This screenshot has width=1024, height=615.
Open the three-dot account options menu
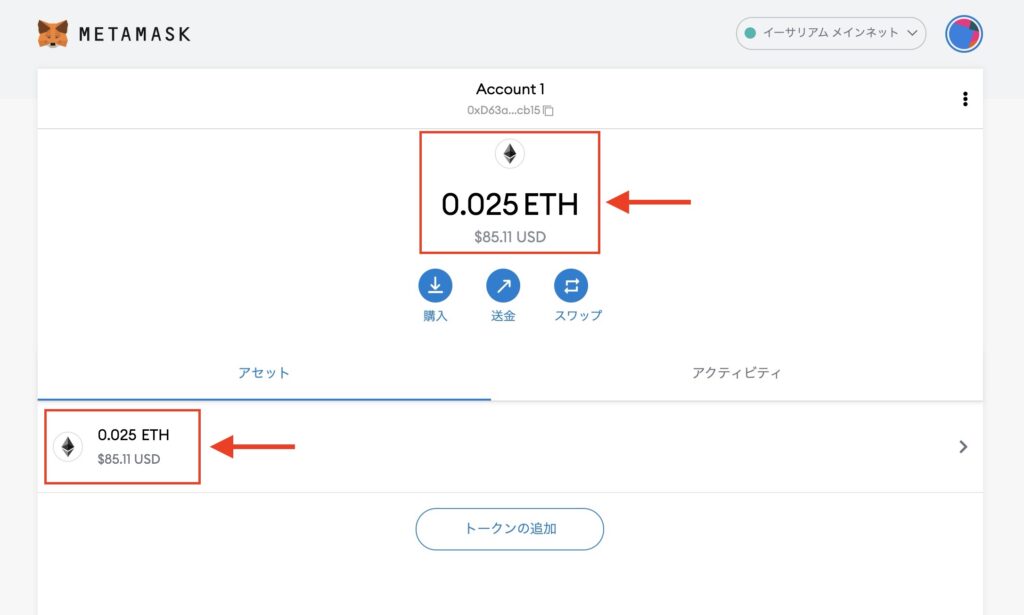point(965,99)
